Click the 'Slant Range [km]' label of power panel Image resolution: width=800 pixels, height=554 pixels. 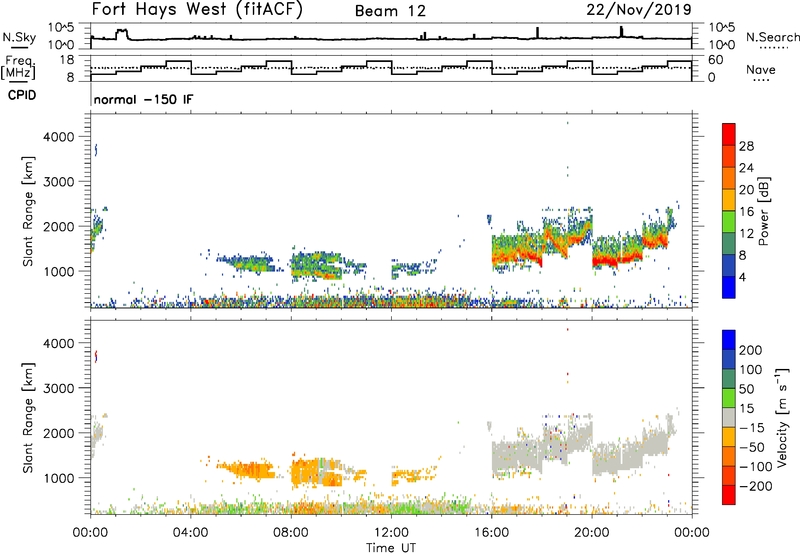28,211
